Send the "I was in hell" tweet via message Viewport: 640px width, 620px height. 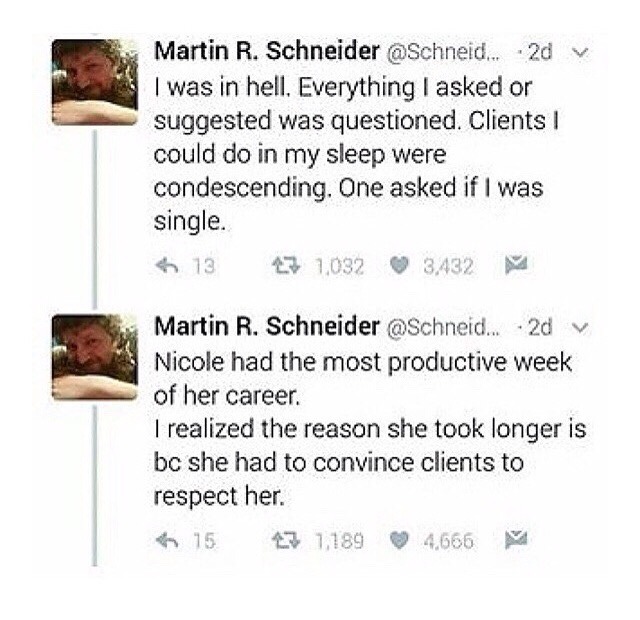pos(509,265)
